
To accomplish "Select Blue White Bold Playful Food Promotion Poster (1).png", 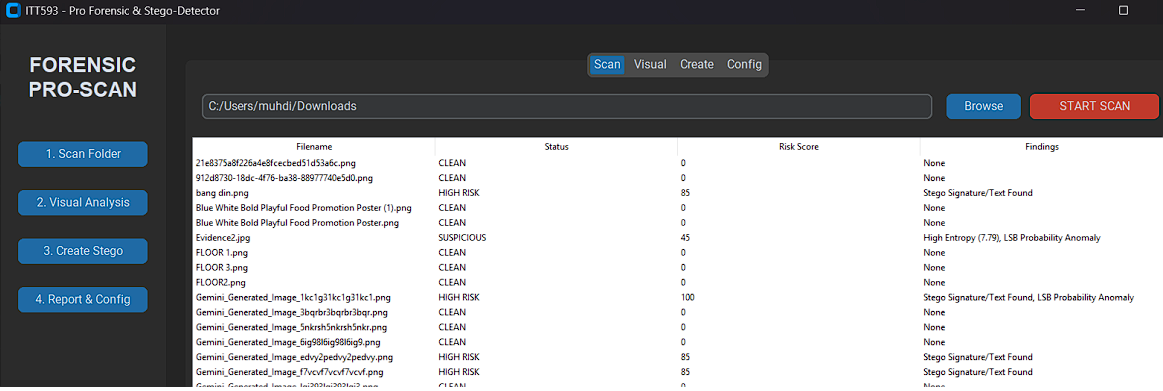I will click(x=678, y=208).
